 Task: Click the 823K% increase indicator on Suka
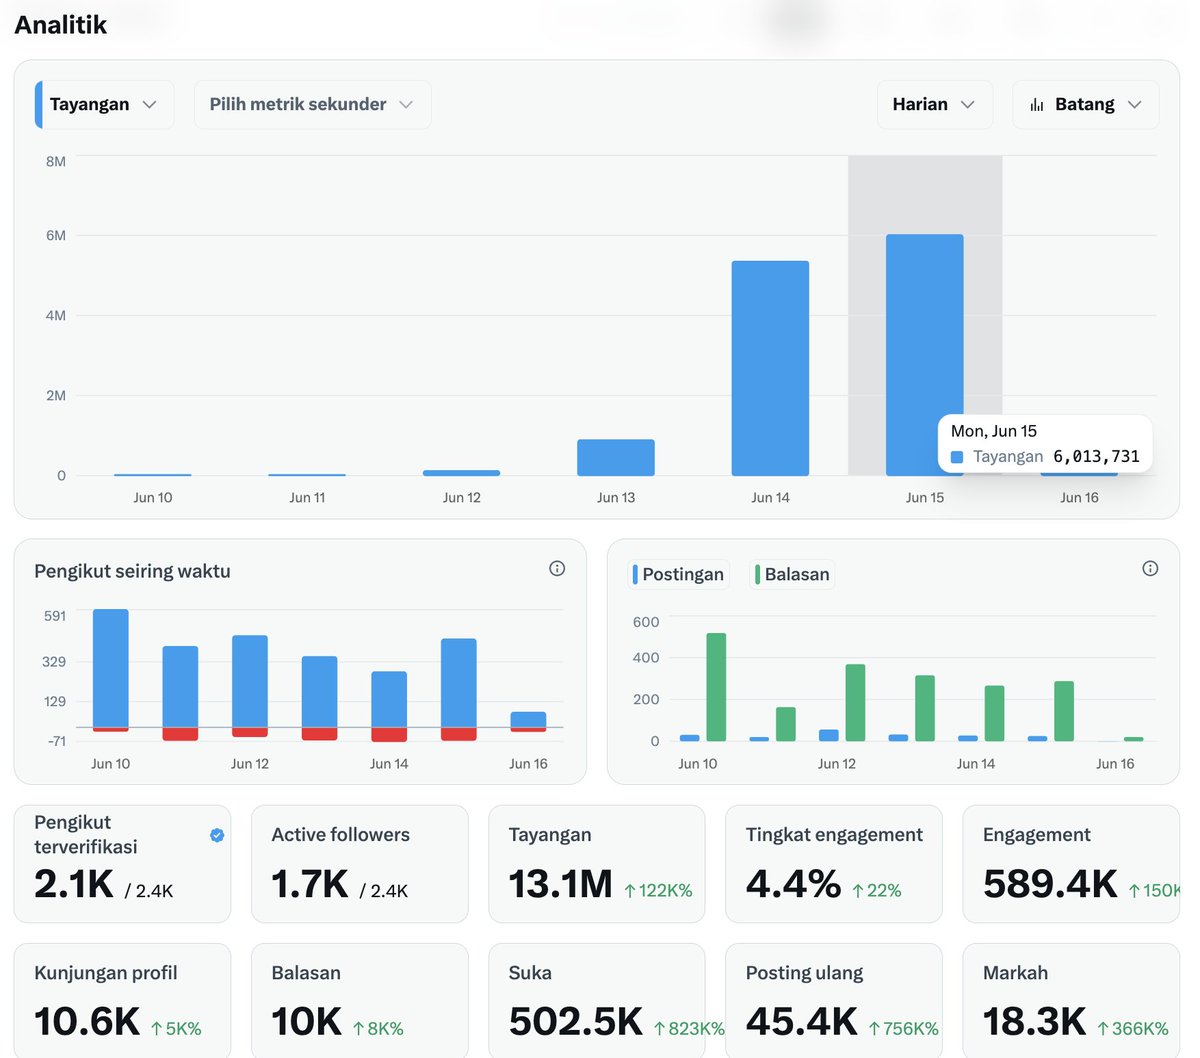click(689, 1028)
